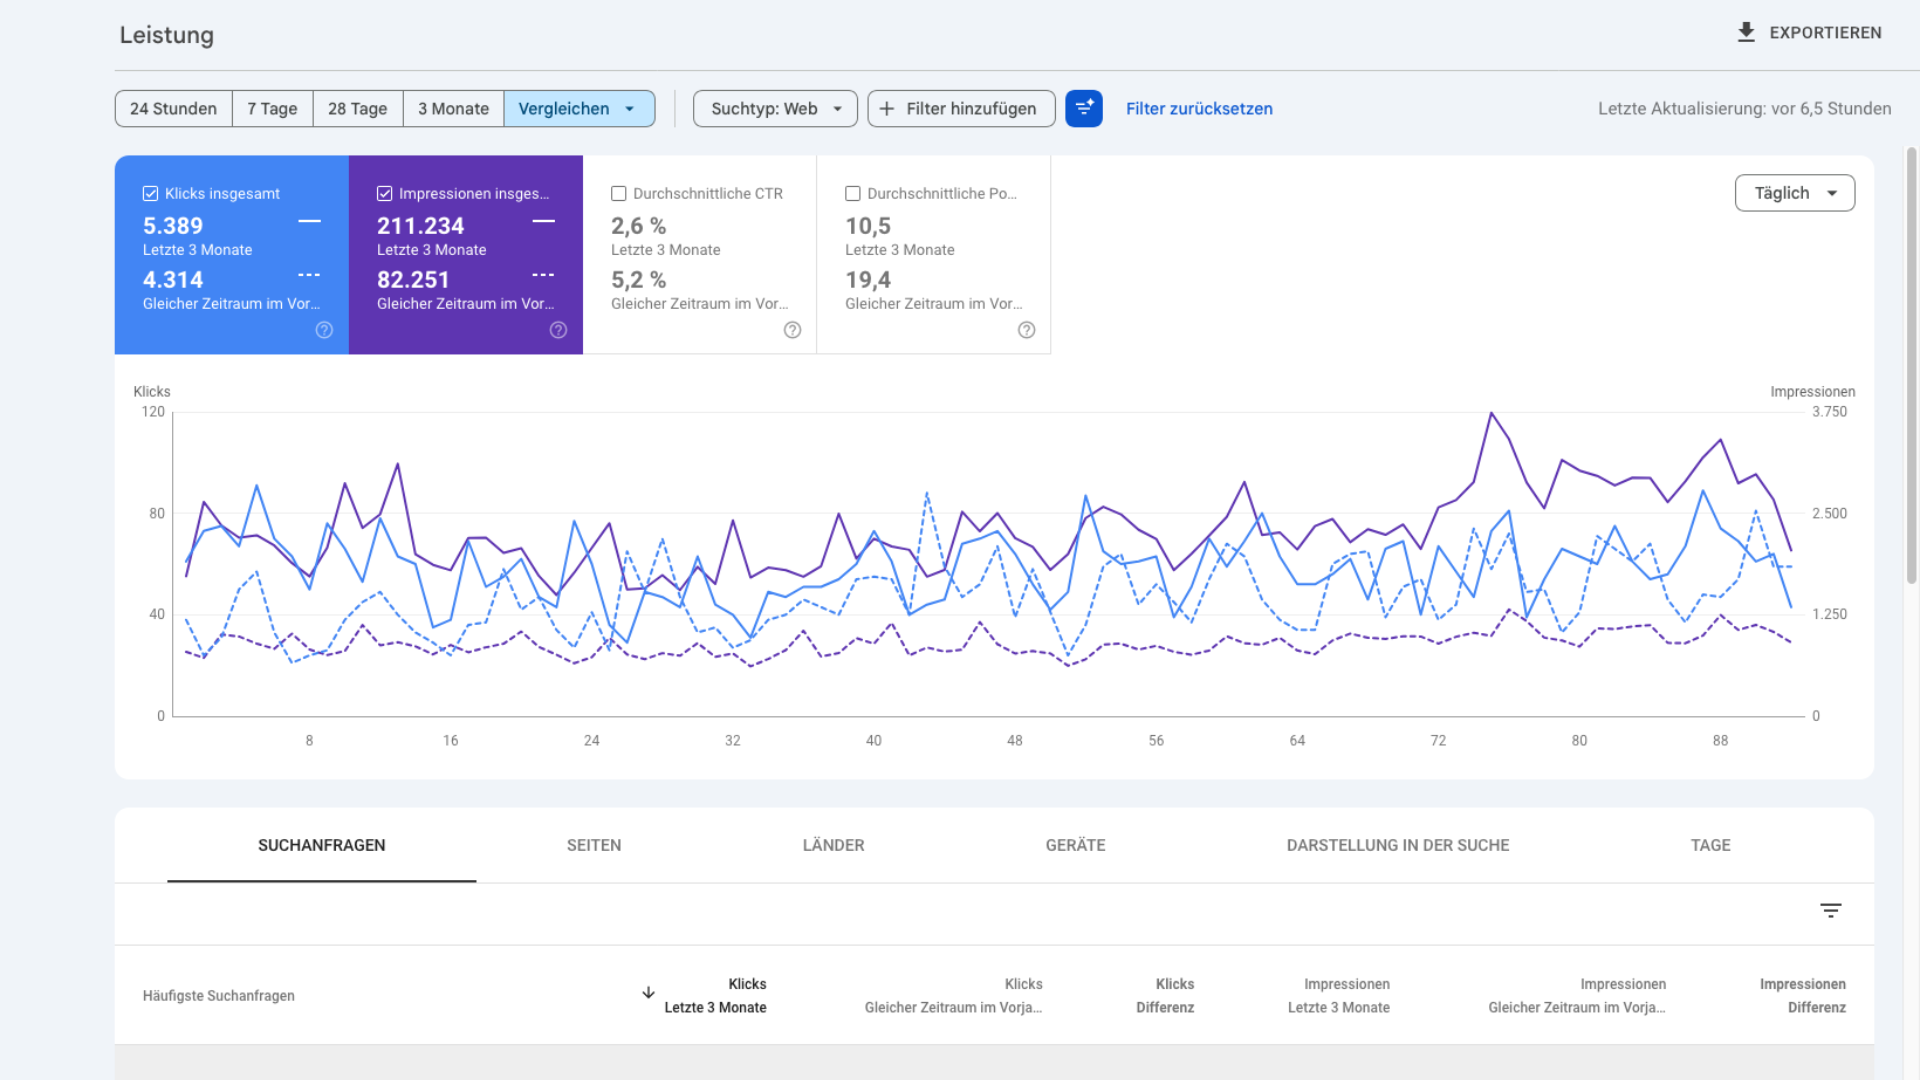Screen dimensions: 1920x1080
Task: Open the table filter funnel icon
Action: 1831,911
